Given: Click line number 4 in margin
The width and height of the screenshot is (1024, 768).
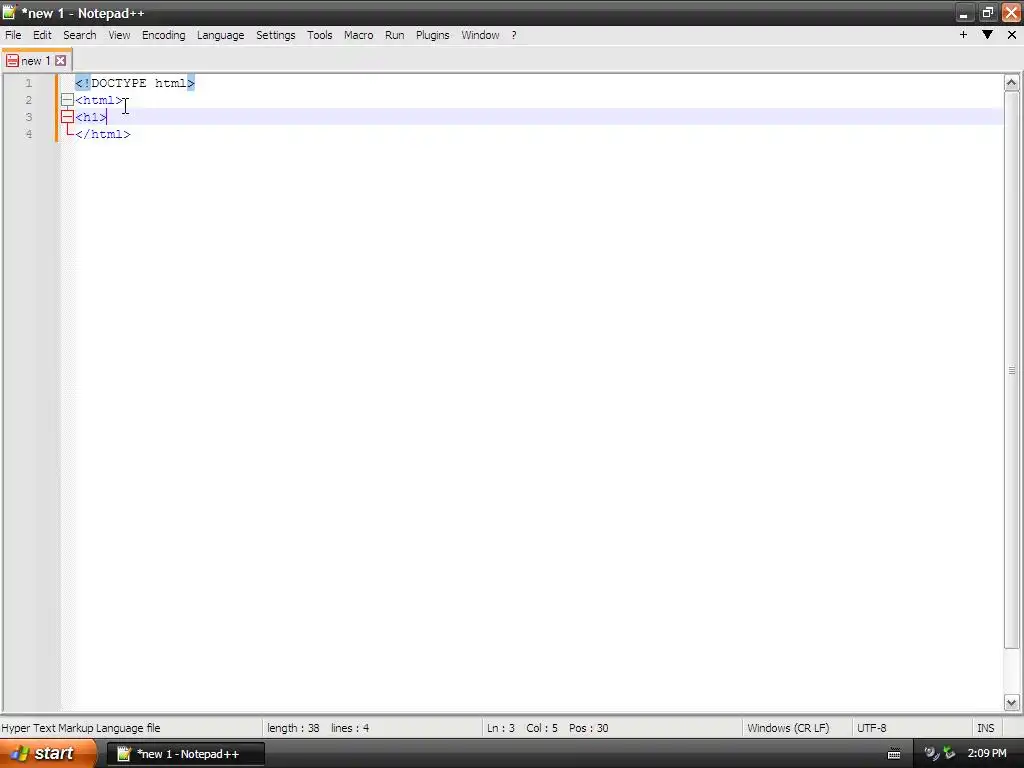Looking at the screenshot, I should click(x=29, y=134).
